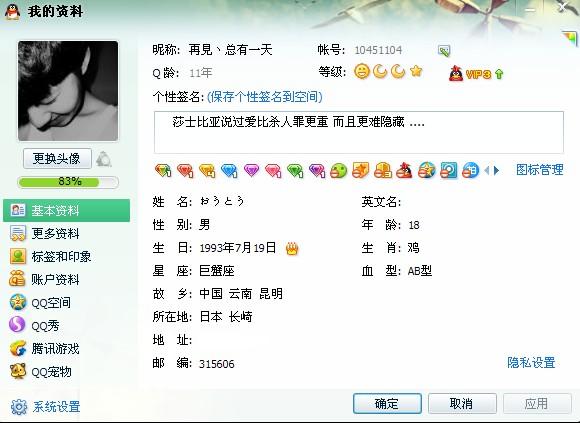580x423 pixels.
Task: Click the green diamond service icon
Action: [x=295, y=170]
